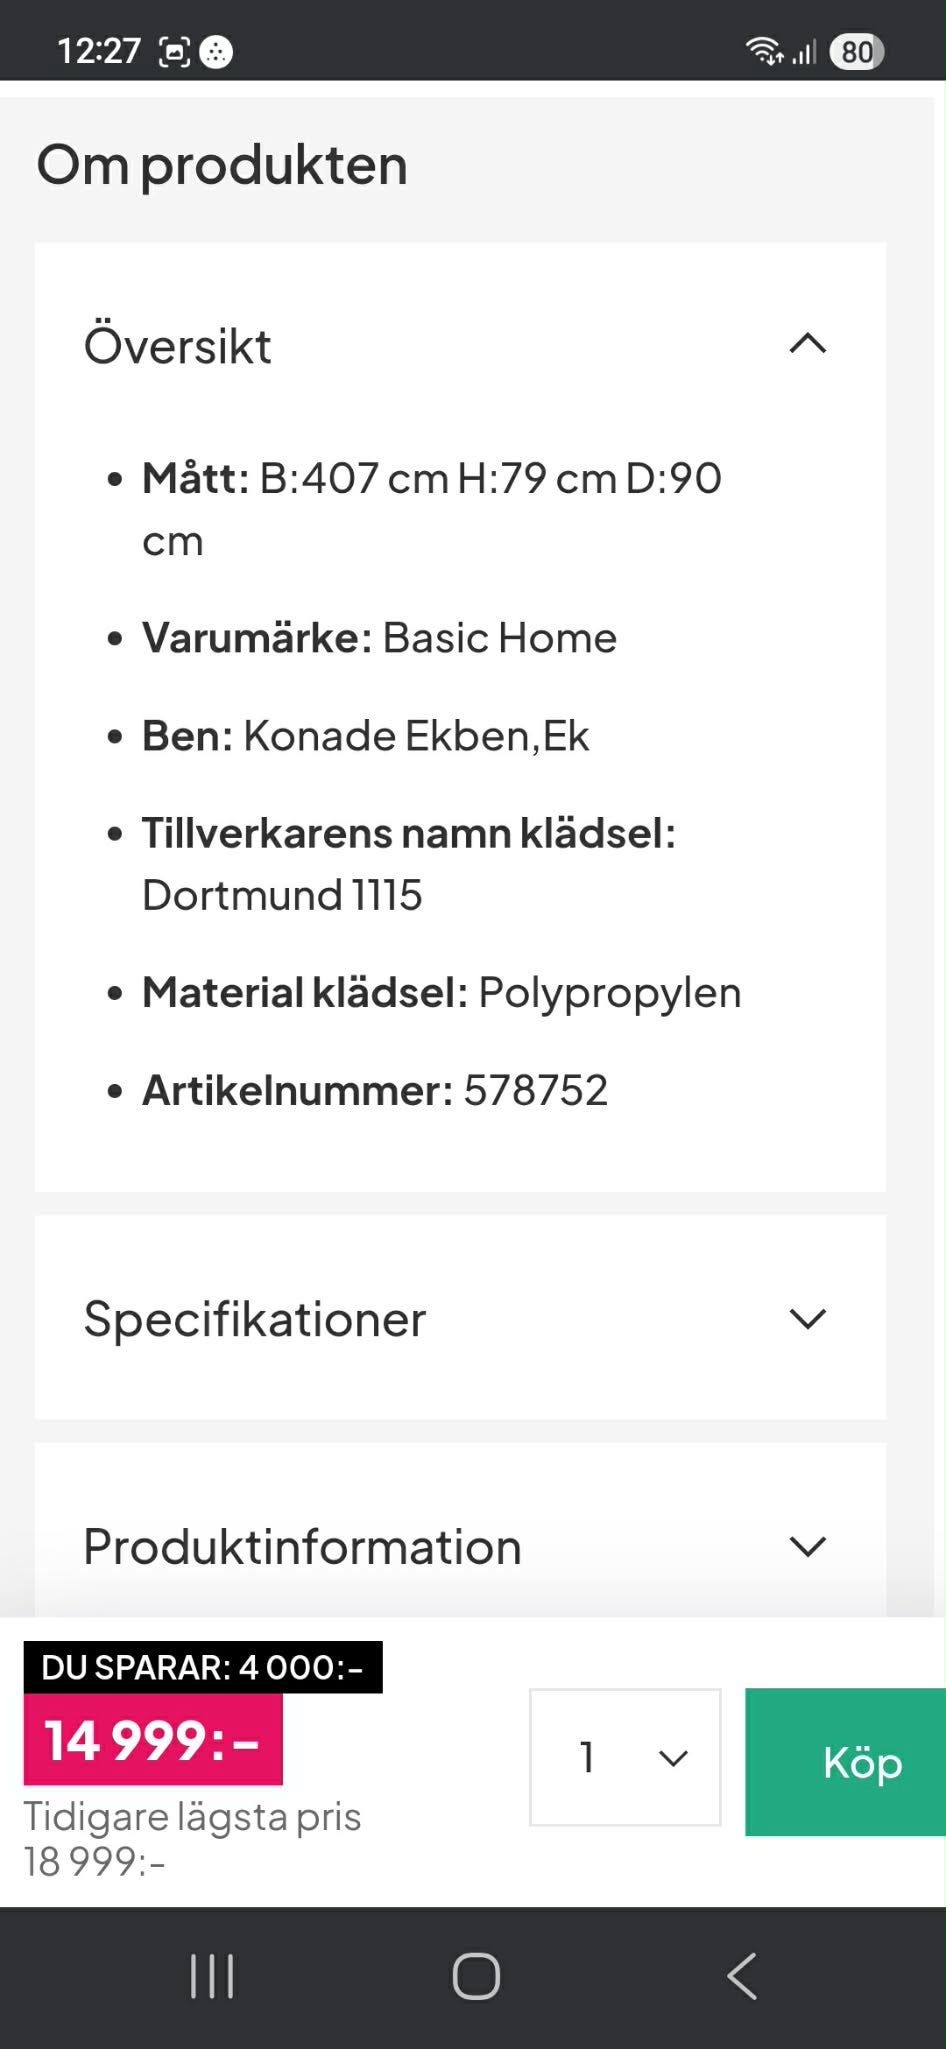Expand the Produktinformation section chevron
Image resolution: width=946 pixels, height=2049 pixels.
coord(807,1546)
